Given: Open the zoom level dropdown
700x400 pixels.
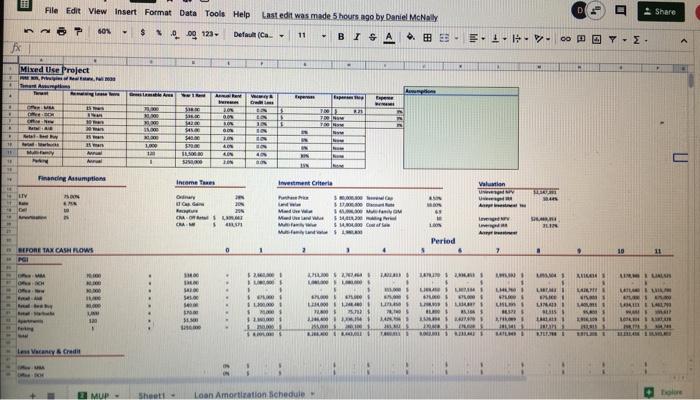Looking at the screenshot, I should coord(112,32).
